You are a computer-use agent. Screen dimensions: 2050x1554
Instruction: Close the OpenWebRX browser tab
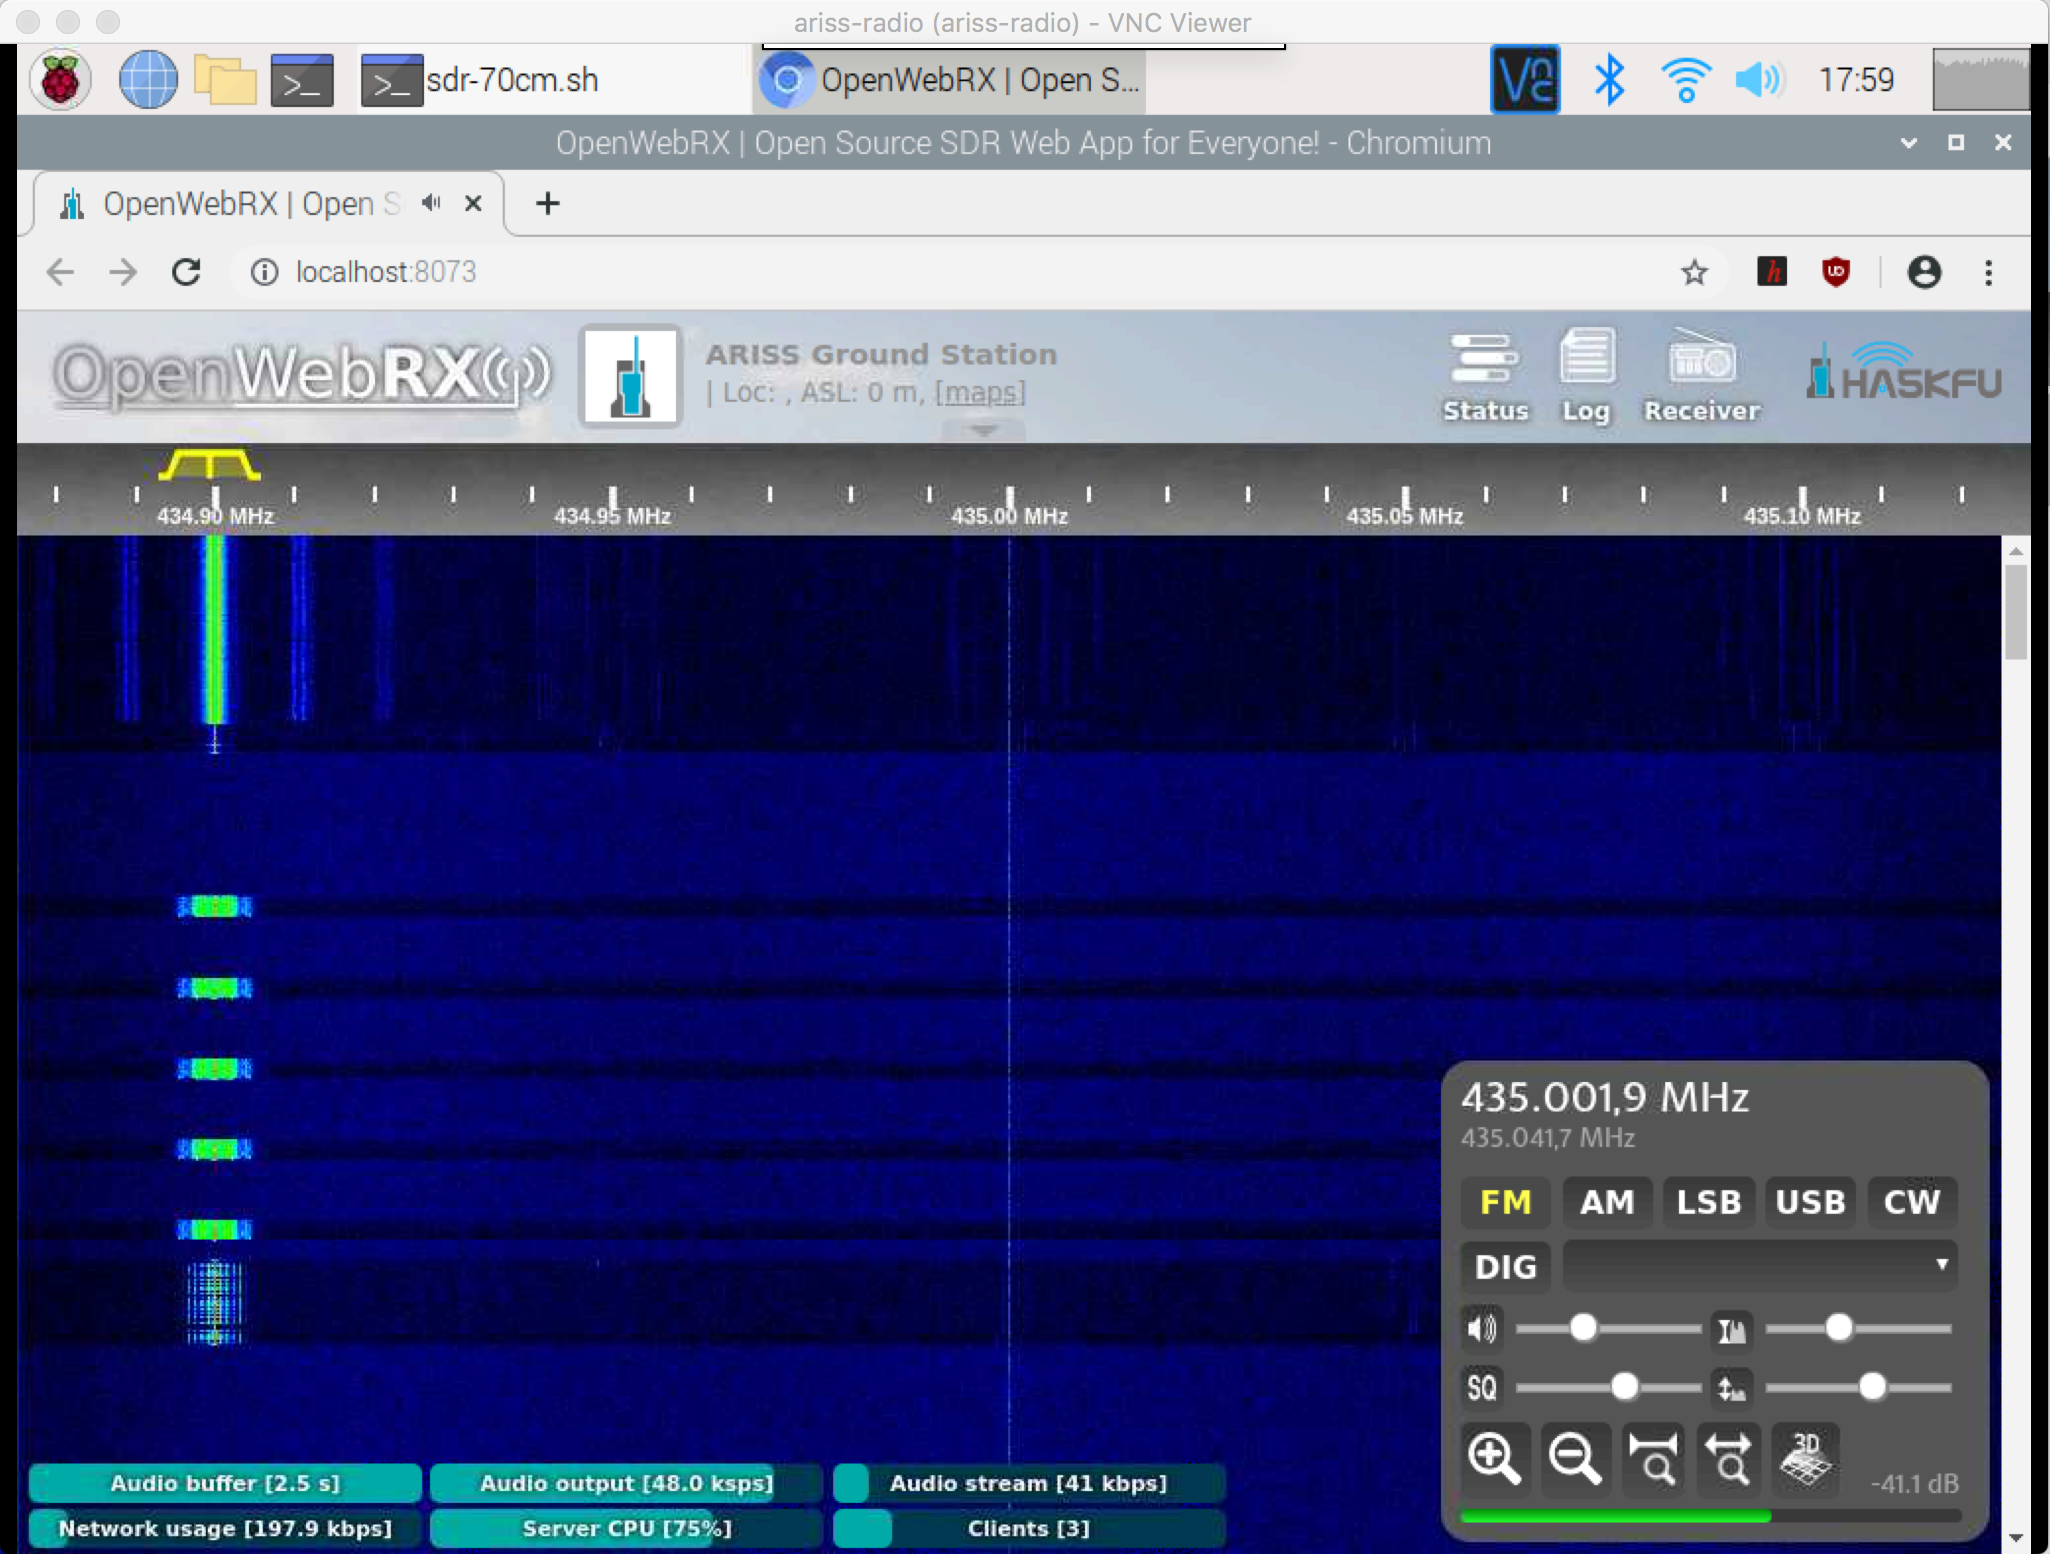coord(473,203)
